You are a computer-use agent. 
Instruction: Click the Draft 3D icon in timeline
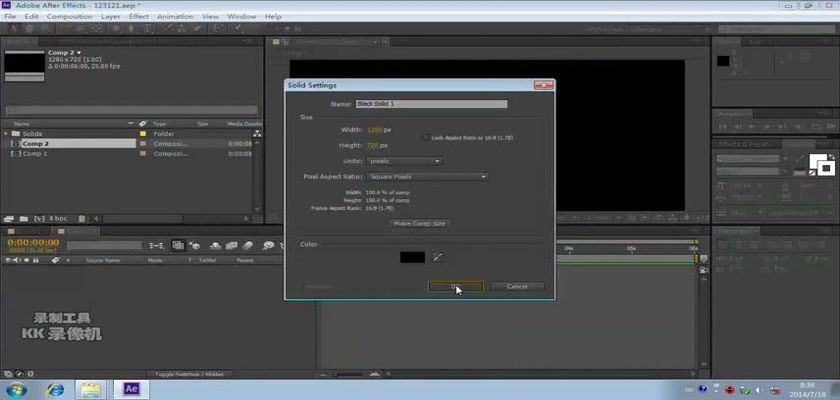(x=196, y=245)
